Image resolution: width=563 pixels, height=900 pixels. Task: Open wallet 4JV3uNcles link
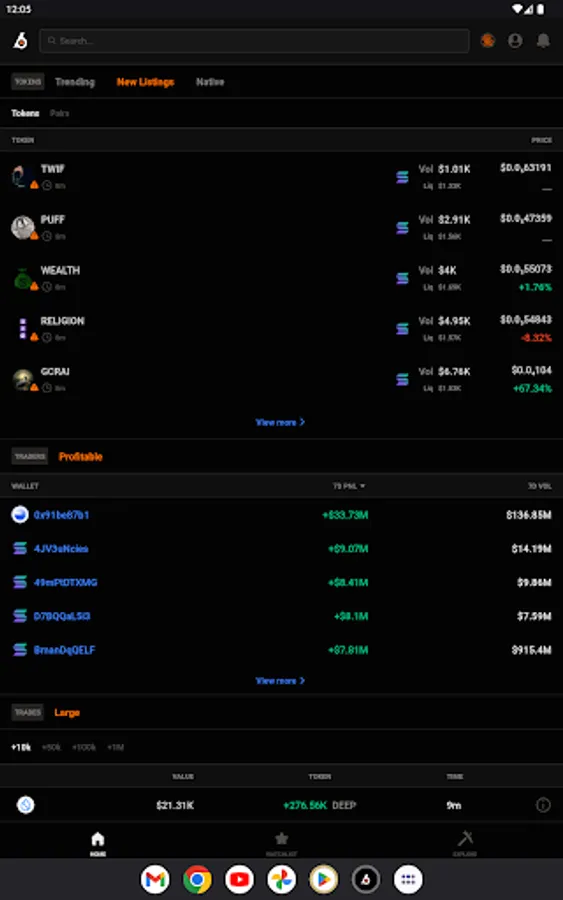click(61, 548)
